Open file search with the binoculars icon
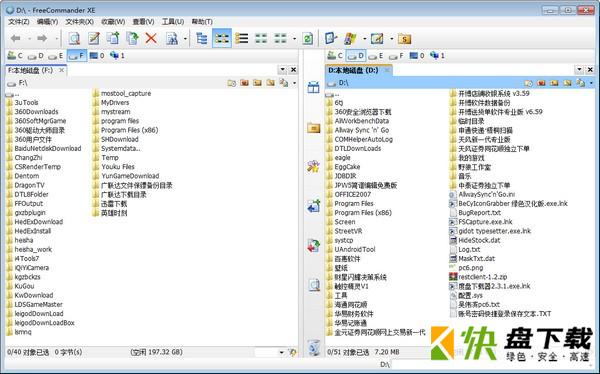The height and width of the screenshot is (374, 600). pos(172,38)
